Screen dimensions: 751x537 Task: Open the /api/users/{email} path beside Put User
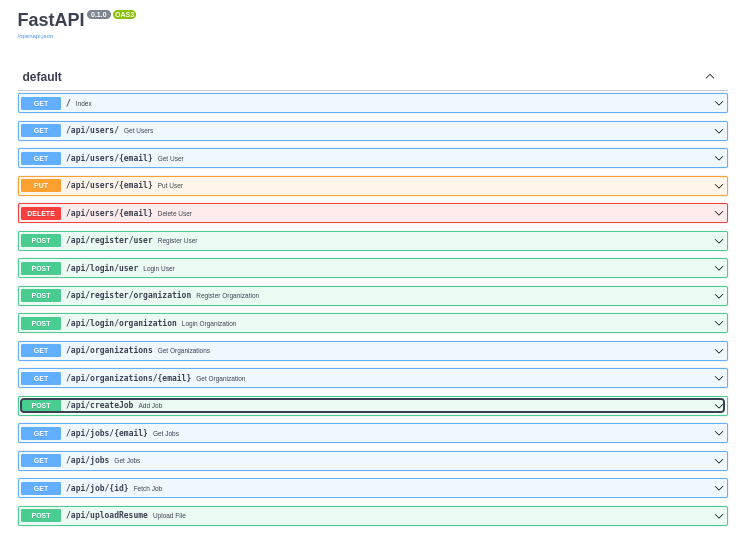coord(109,185)
